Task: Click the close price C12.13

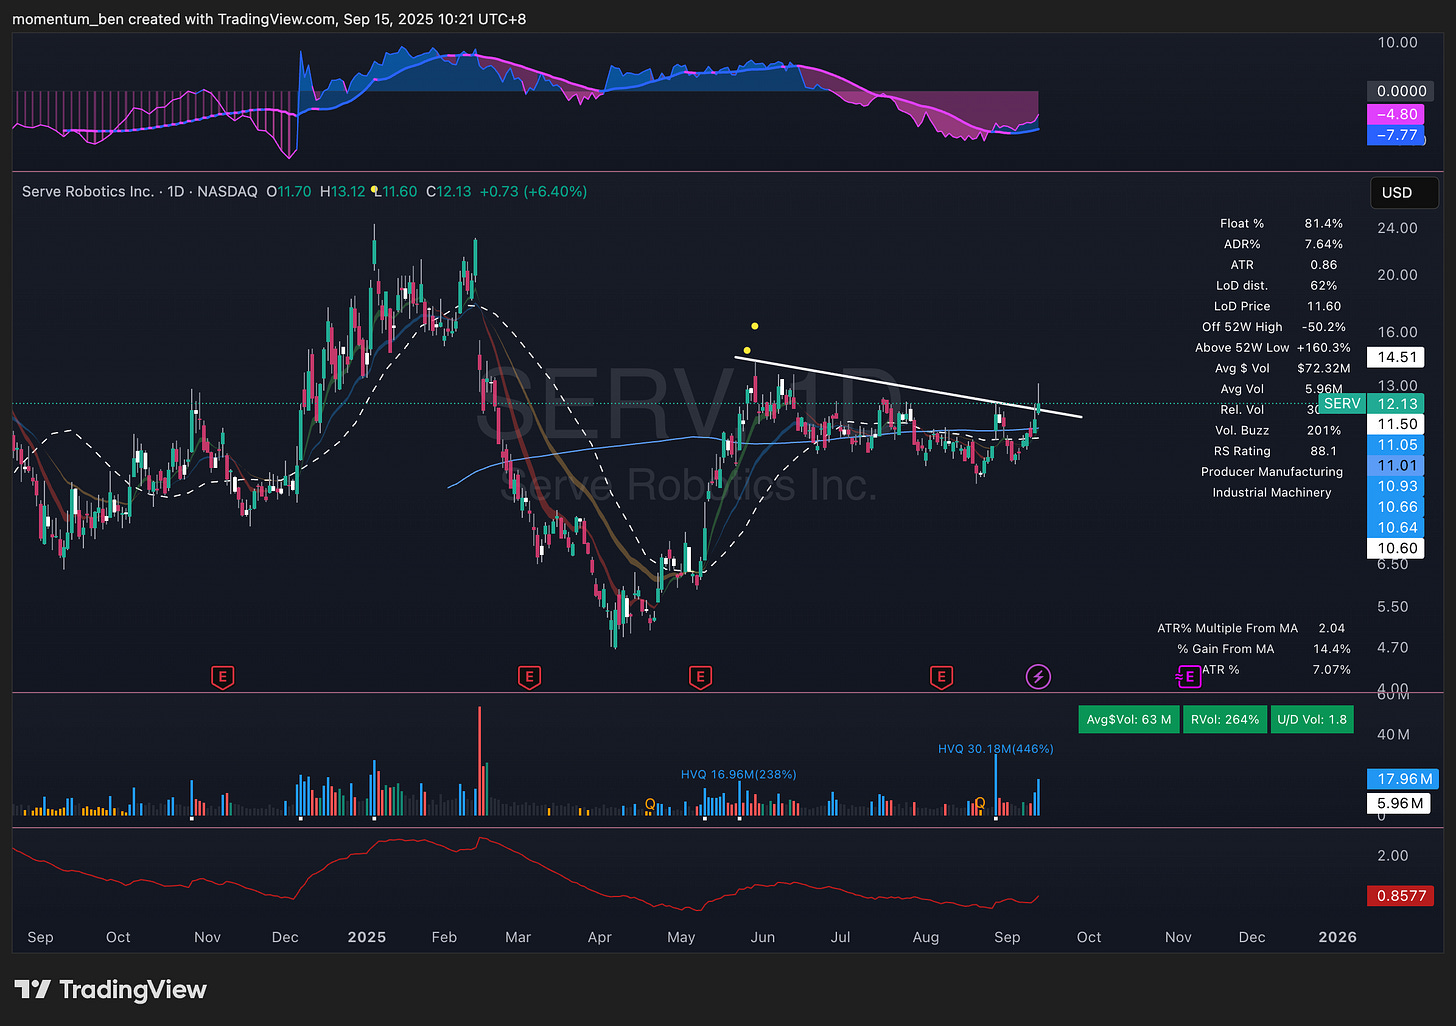Action: tap(449, 191)
